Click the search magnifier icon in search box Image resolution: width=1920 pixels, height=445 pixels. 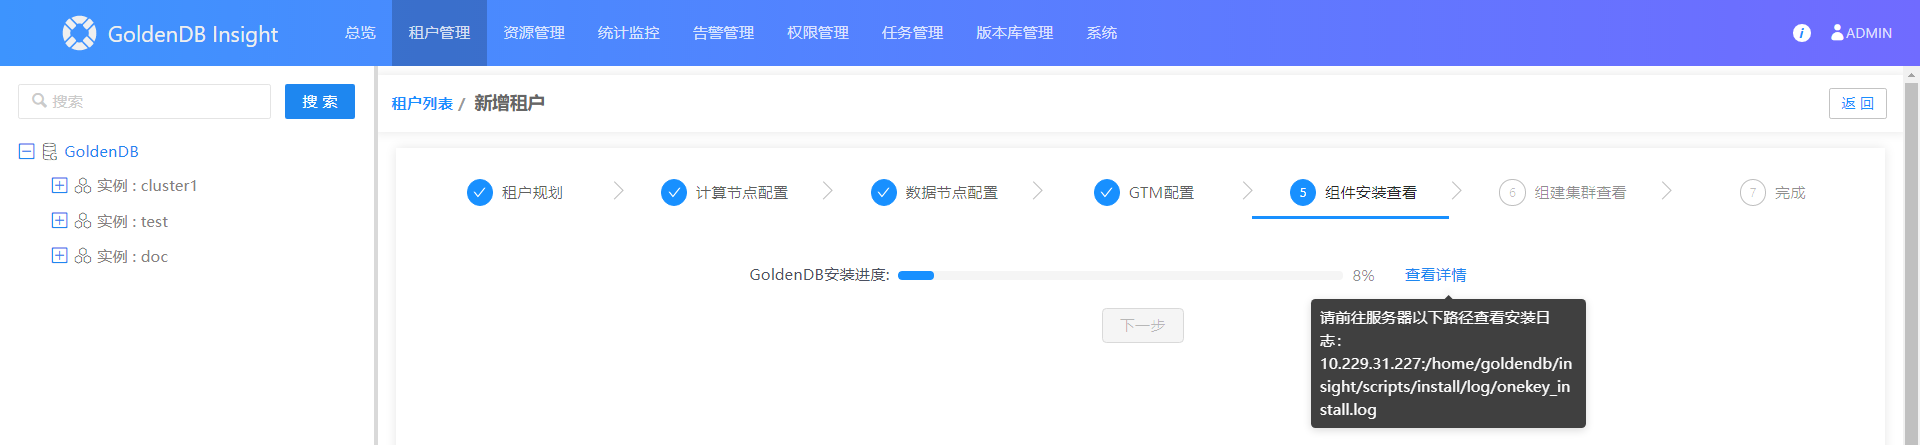40,101
